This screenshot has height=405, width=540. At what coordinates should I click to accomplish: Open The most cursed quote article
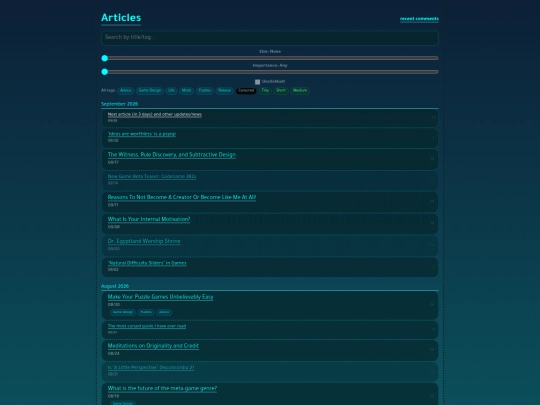click(147, 326)
